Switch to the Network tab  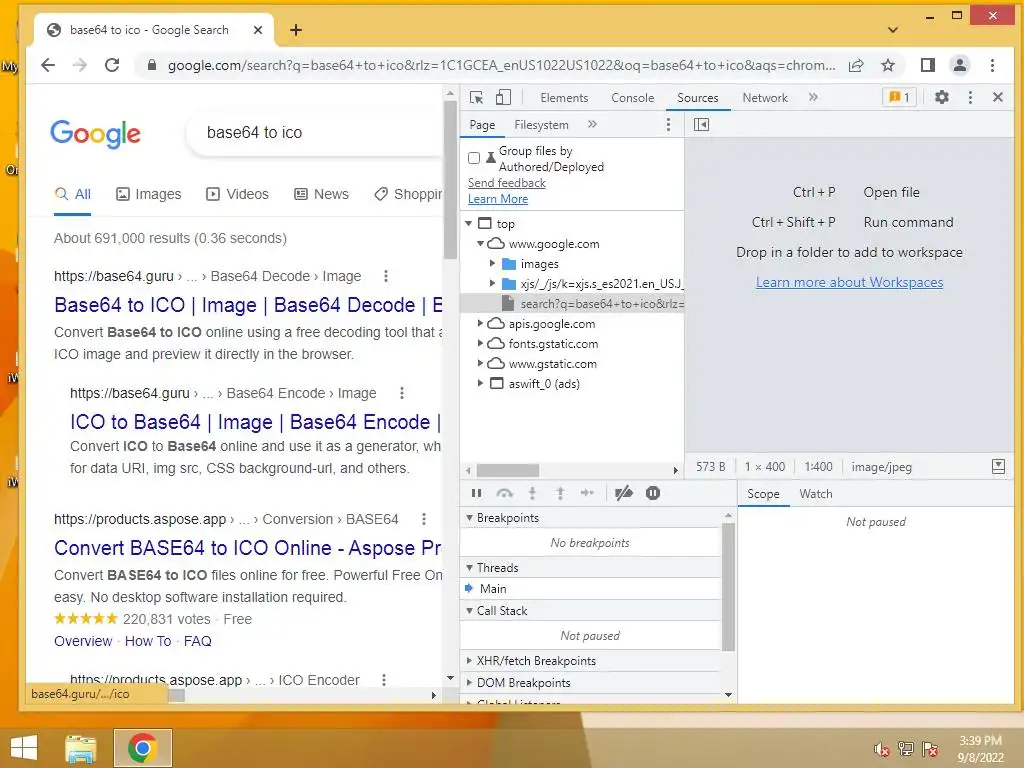[x=765, y=97]
